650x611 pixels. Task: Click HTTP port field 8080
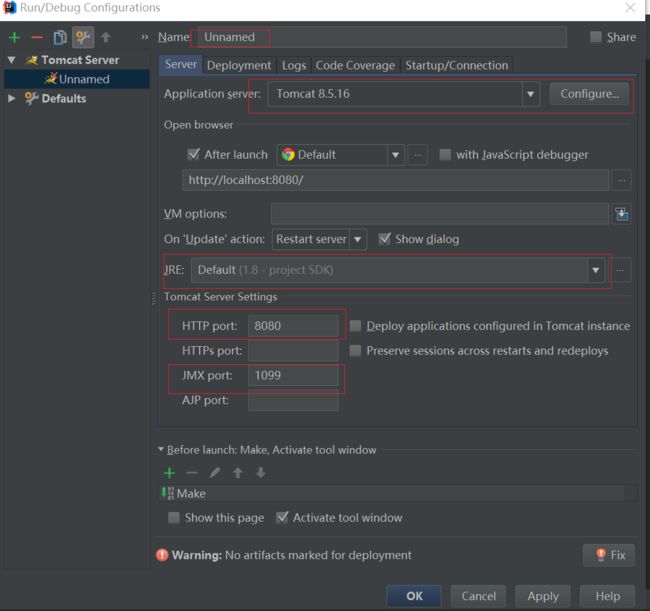click(293, 326)
